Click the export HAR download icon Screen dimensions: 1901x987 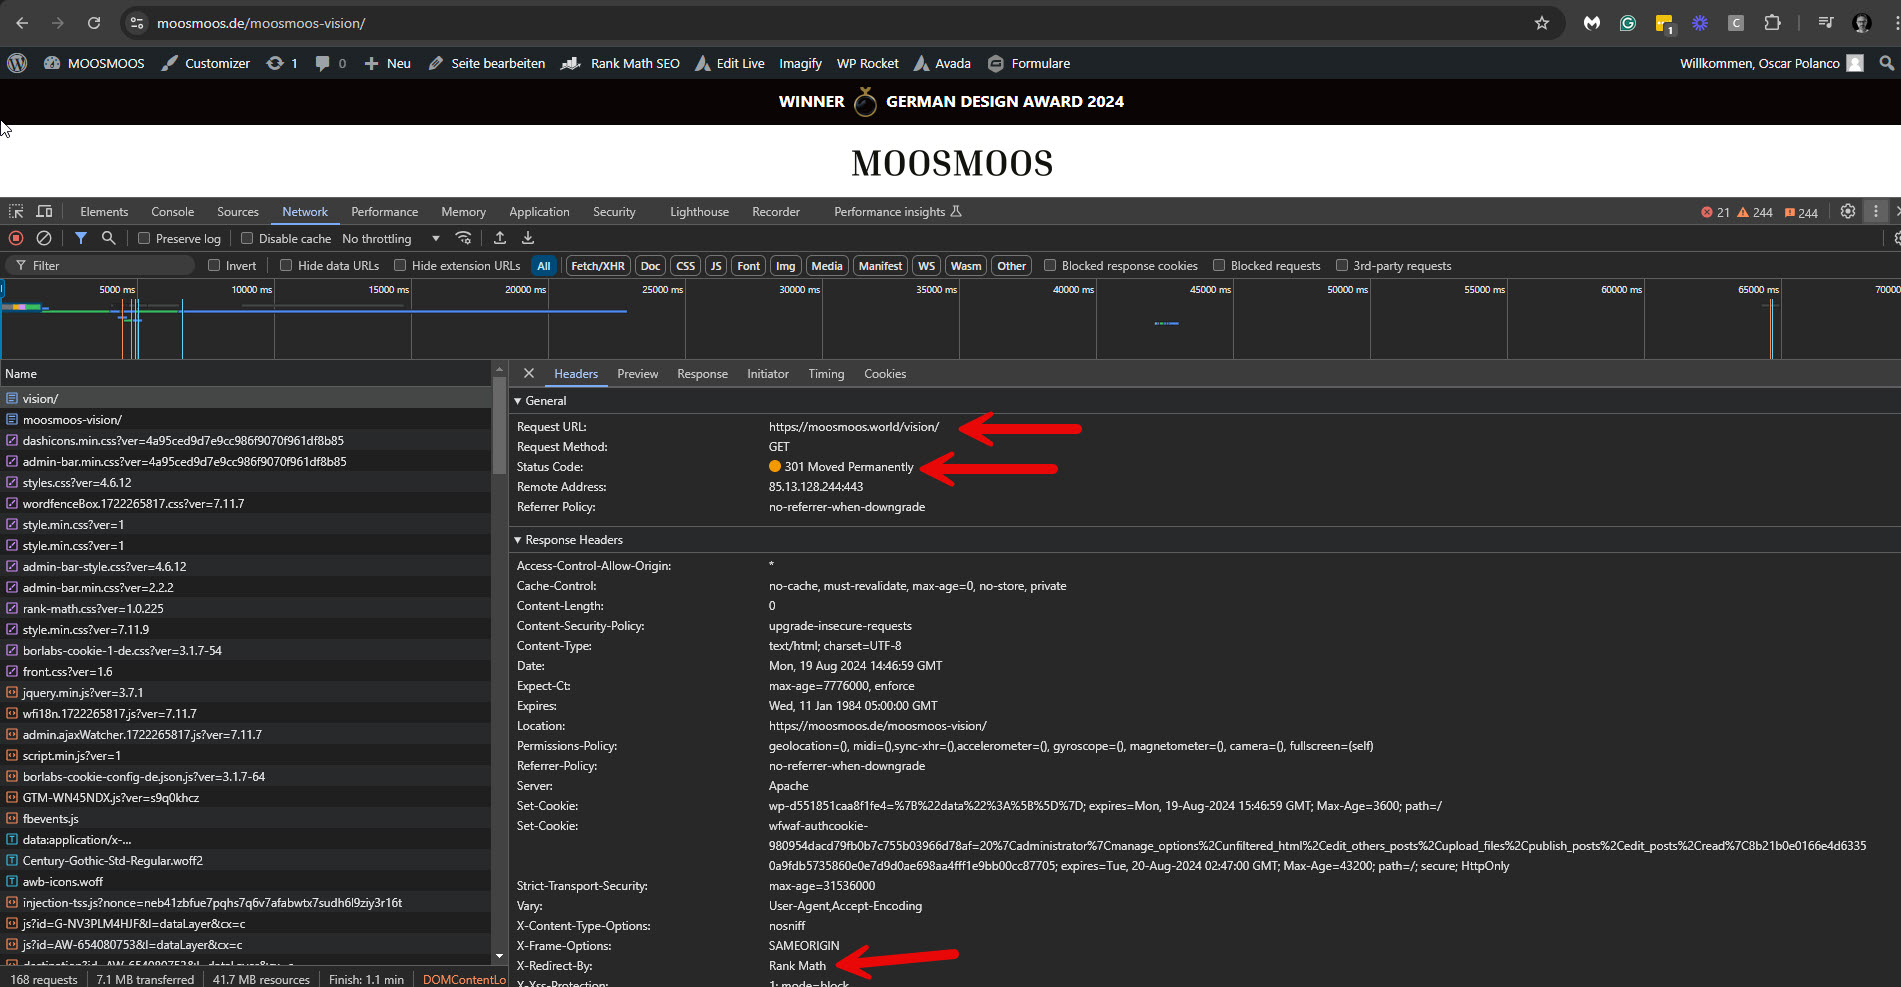pos(528,238)
